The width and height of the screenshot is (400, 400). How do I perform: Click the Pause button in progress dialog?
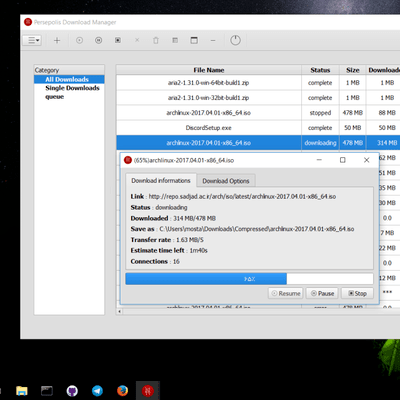pyautogui.click(x=322, y=293)
